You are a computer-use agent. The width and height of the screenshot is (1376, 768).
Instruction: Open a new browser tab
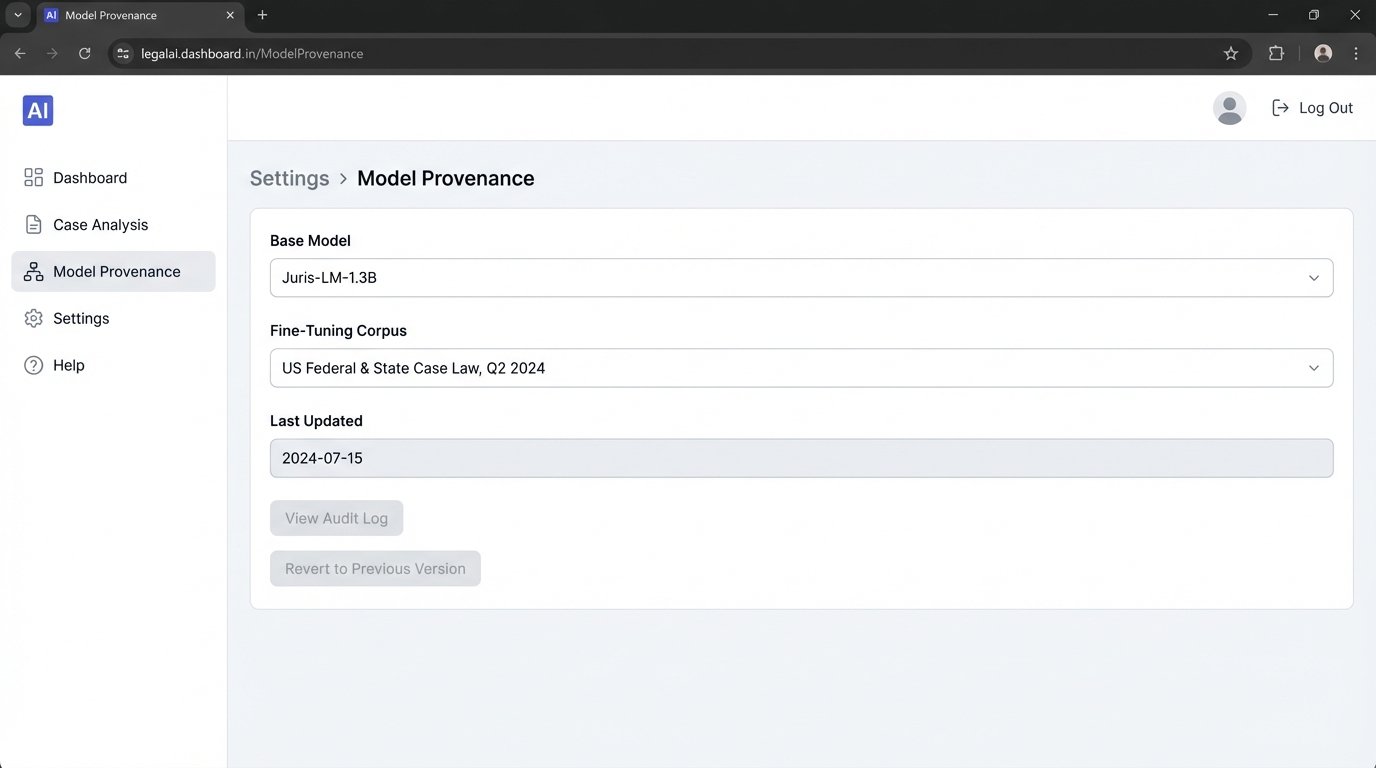[x=262, y=15]
